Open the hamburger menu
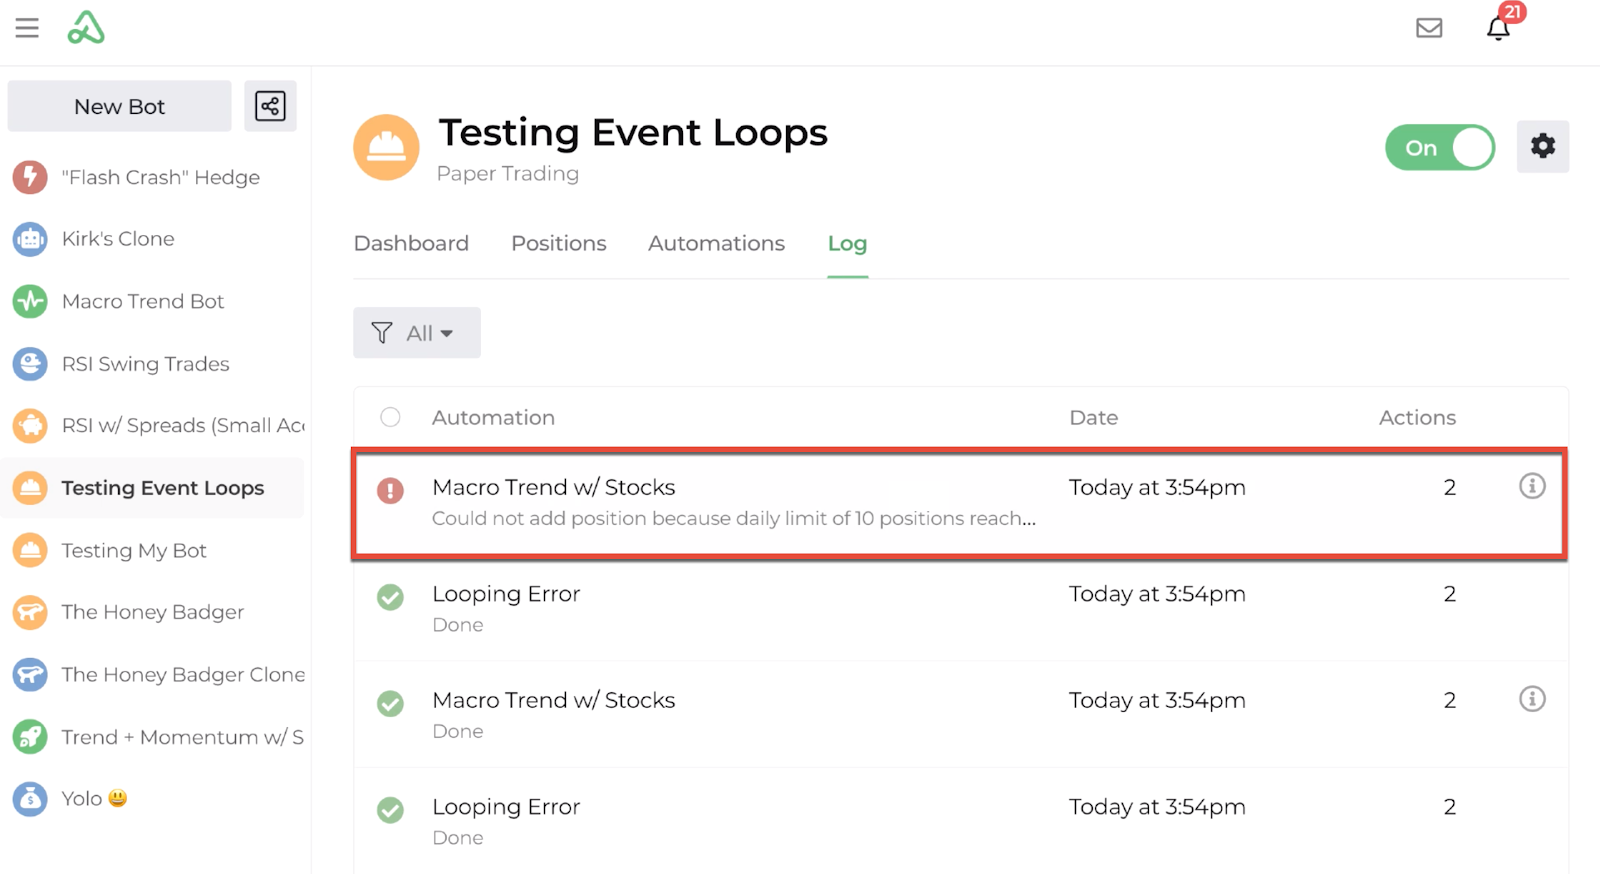Image resolution: width=1600 pixels, height=874 pixels. point(27,28)
